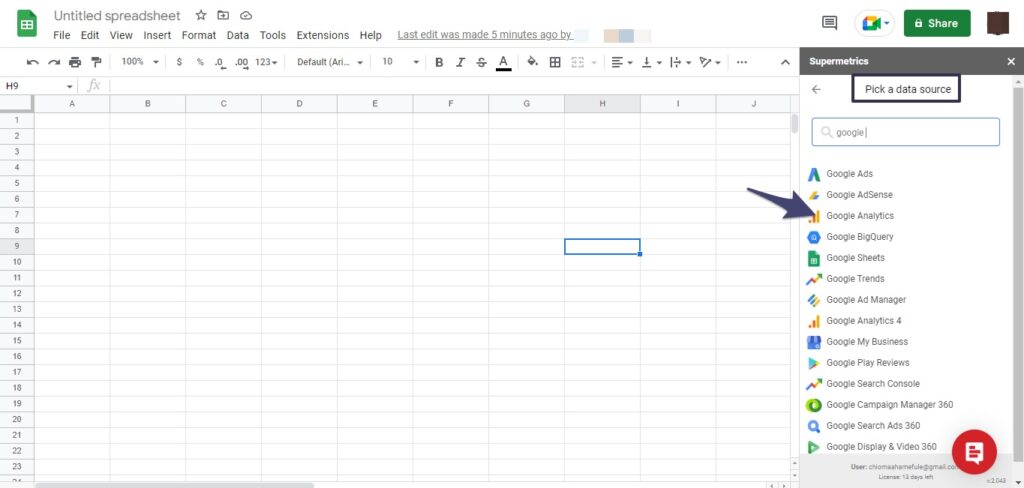Collapse the menus with up chevron

click(x=786, y=62)
